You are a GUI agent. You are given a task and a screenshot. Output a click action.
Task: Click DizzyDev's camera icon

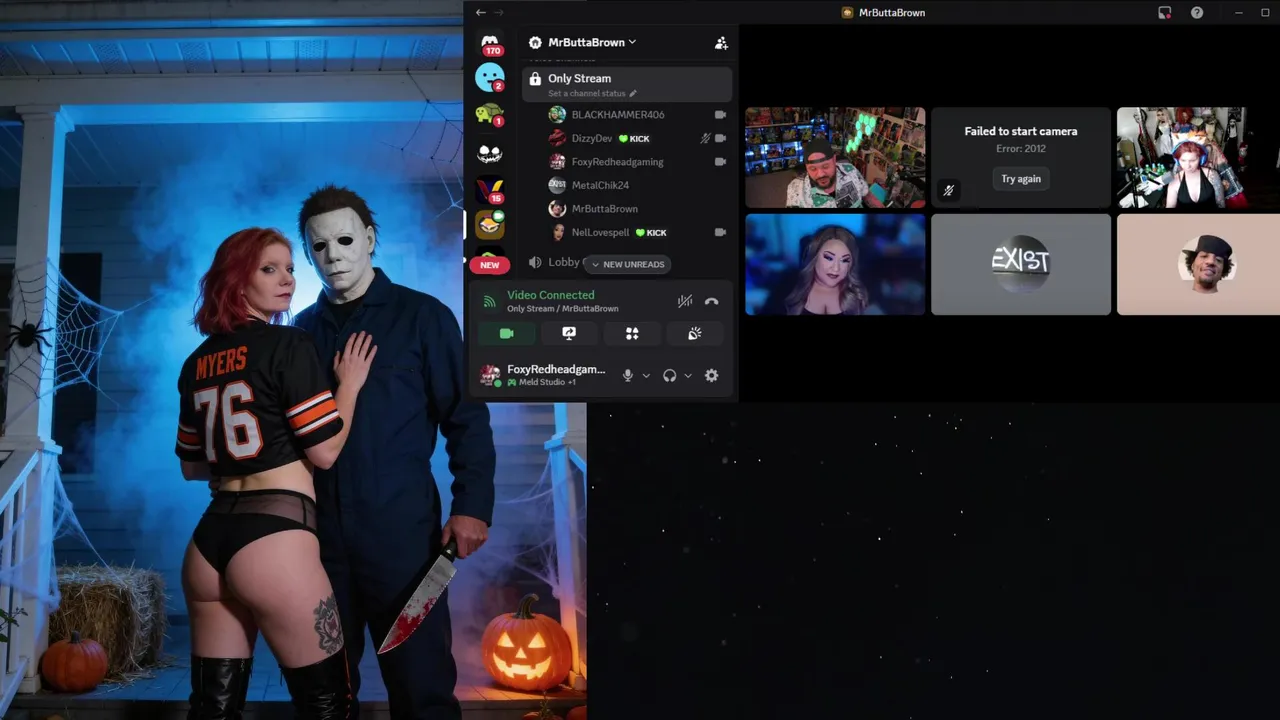pos(720,138)
